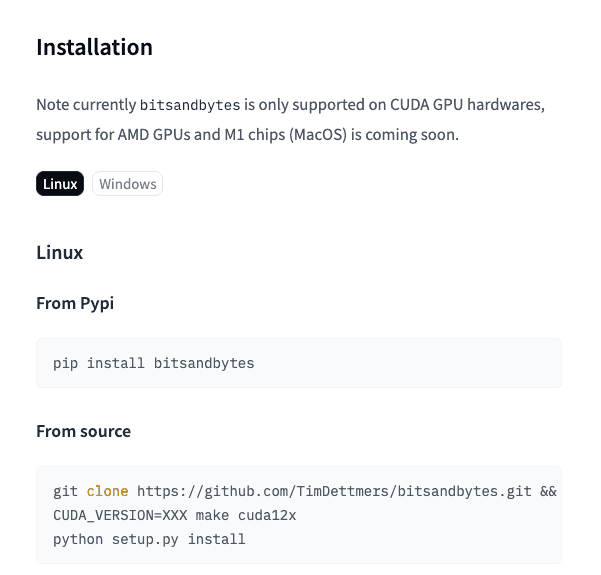Click setup.py in the last code line

pyautogui.click(x=145, y=539)
